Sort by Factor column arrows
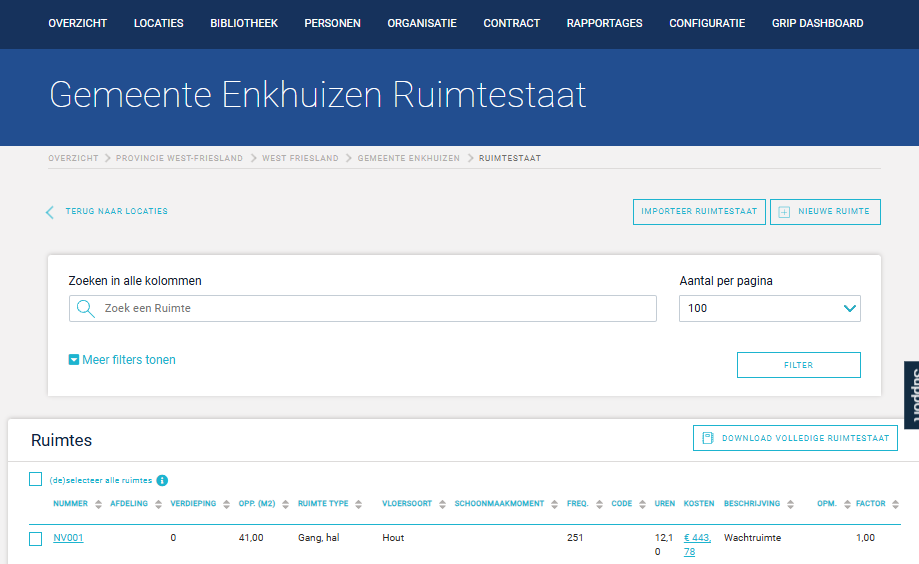 [896, 504]
